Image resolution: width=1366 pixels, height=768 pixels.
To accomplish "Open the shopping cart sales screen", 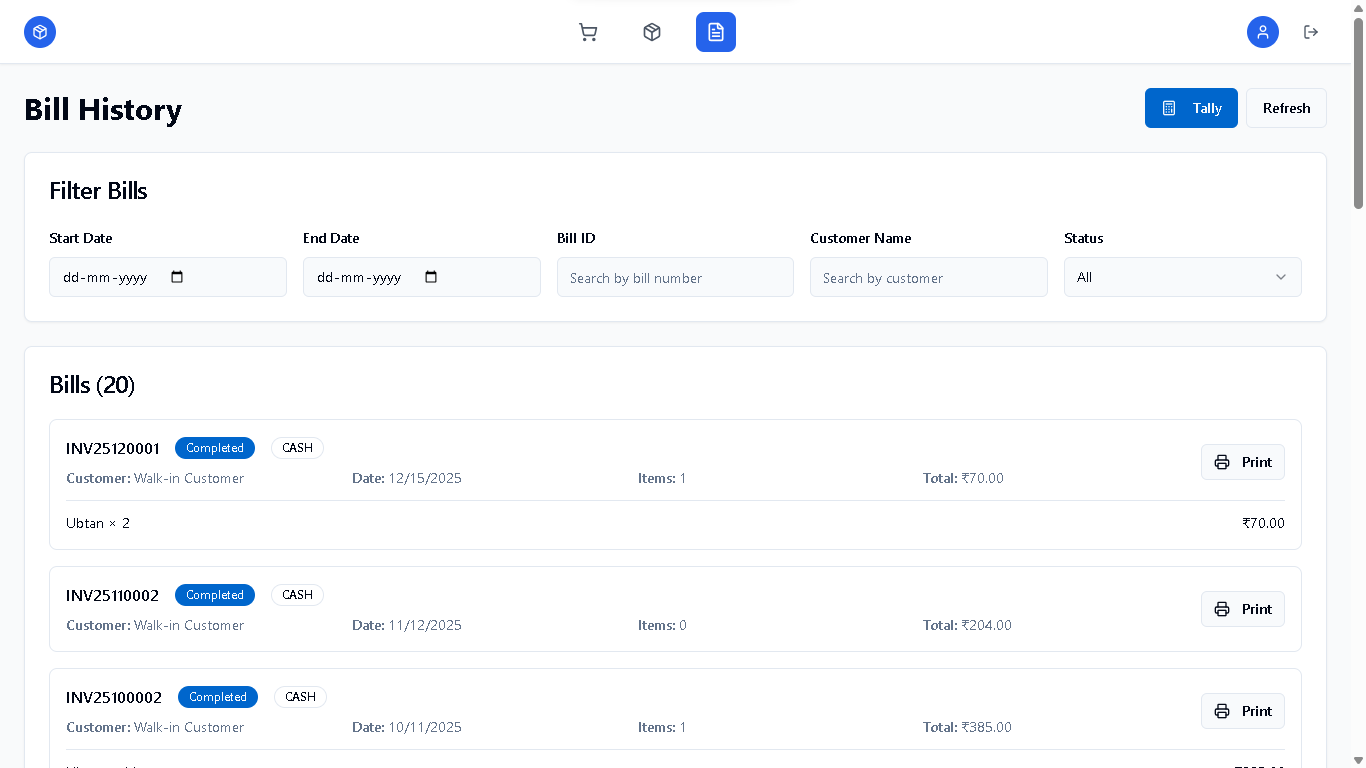I will [x=588, y=32].
